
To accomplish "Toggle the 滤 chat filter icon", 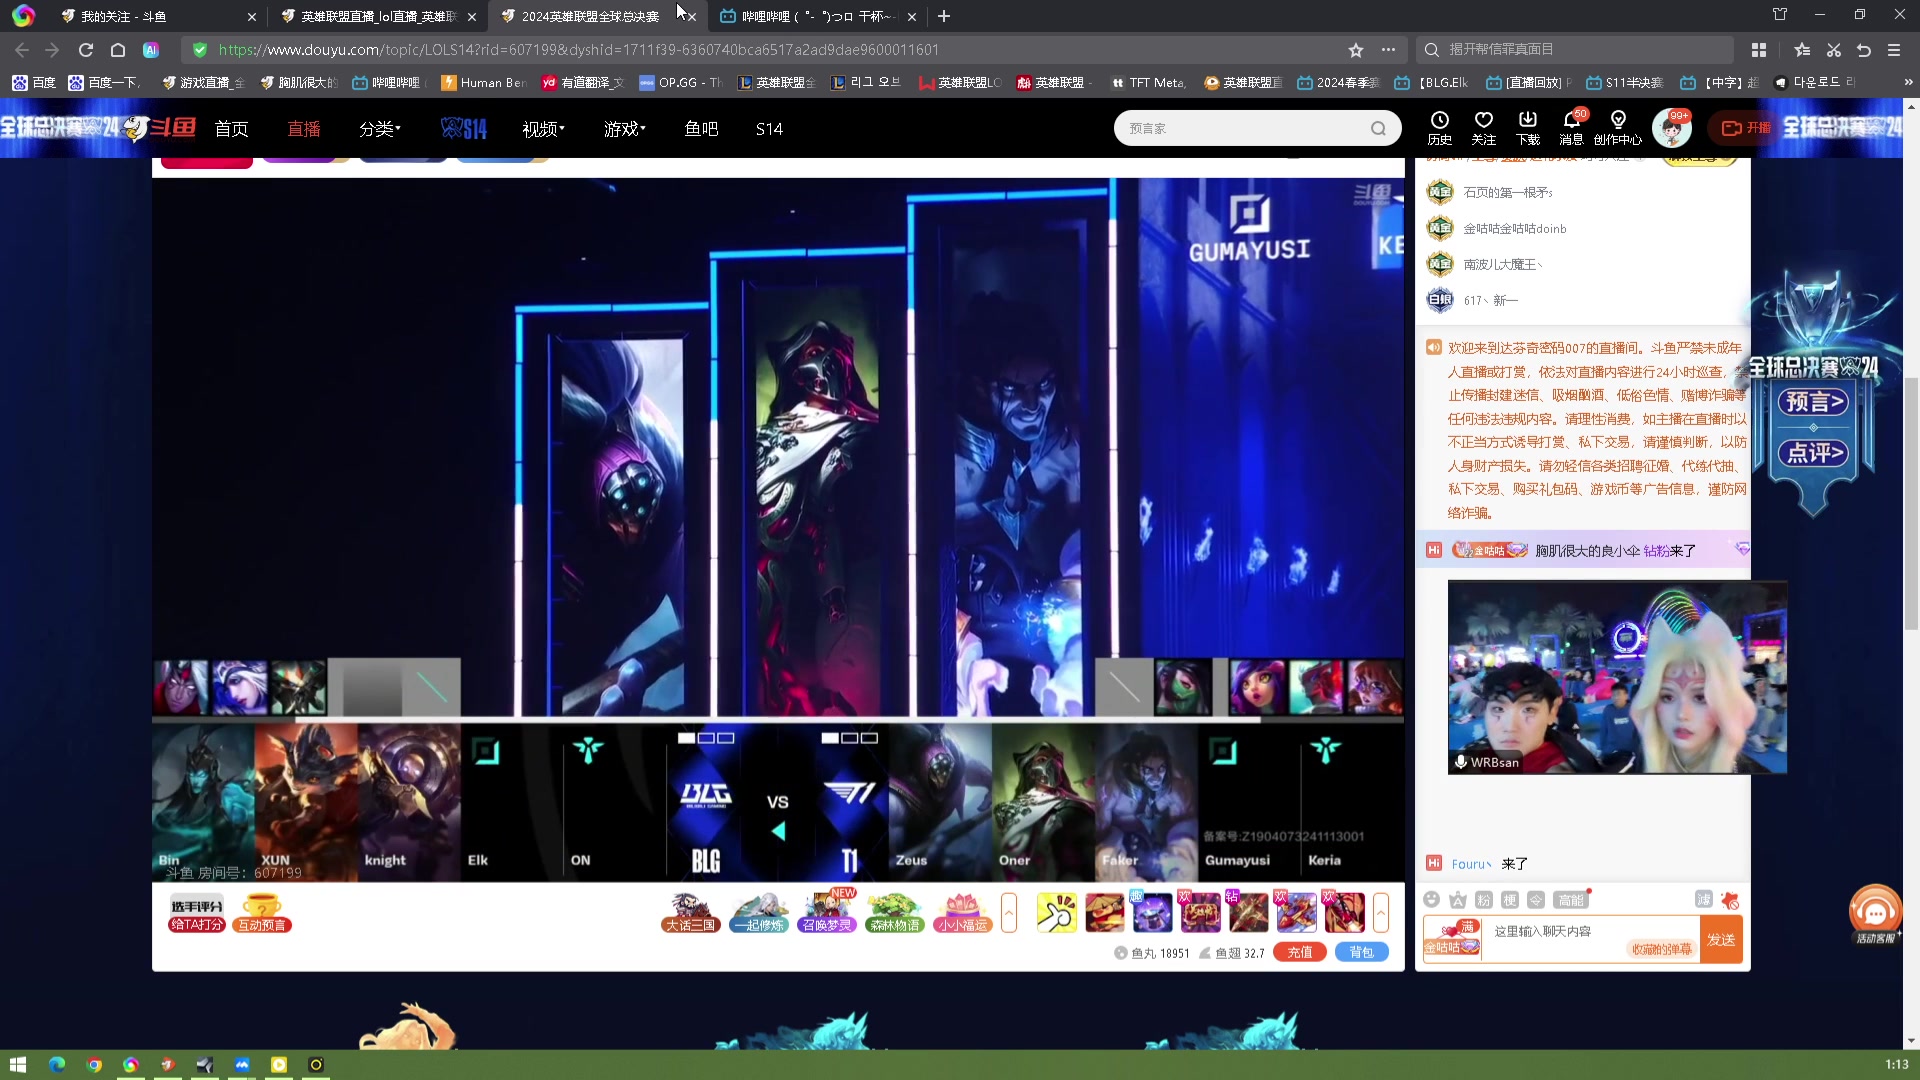I will click(x=1704, y=899).
